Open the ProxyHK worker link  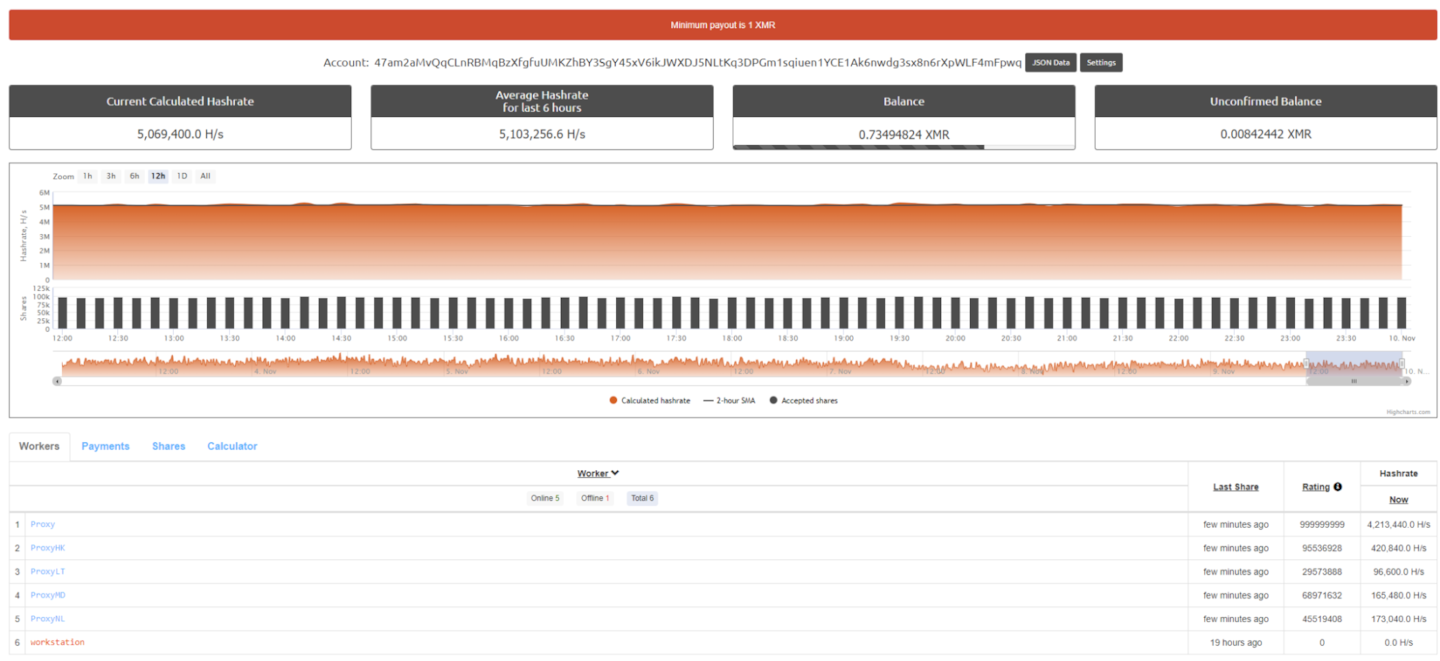(47, 548)
